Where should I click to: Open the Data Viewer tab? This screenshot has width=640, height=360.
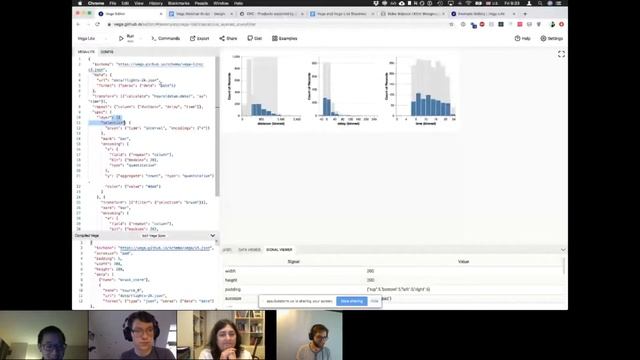pos(249,249)
